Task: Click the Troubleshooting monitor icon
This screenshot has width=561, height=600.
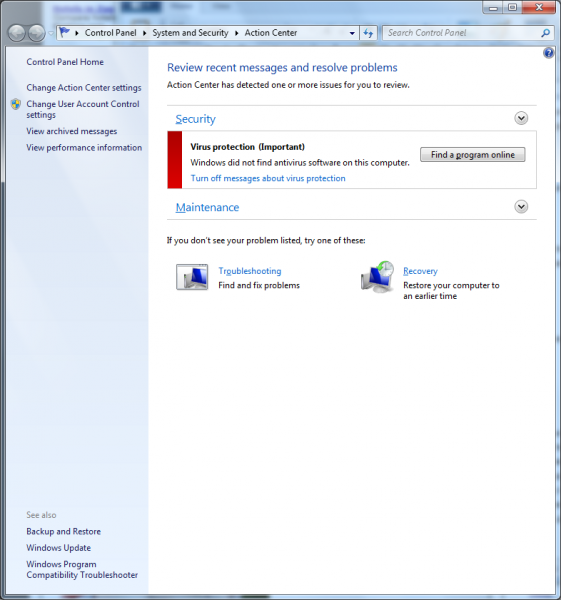Action: pos(192,277)
